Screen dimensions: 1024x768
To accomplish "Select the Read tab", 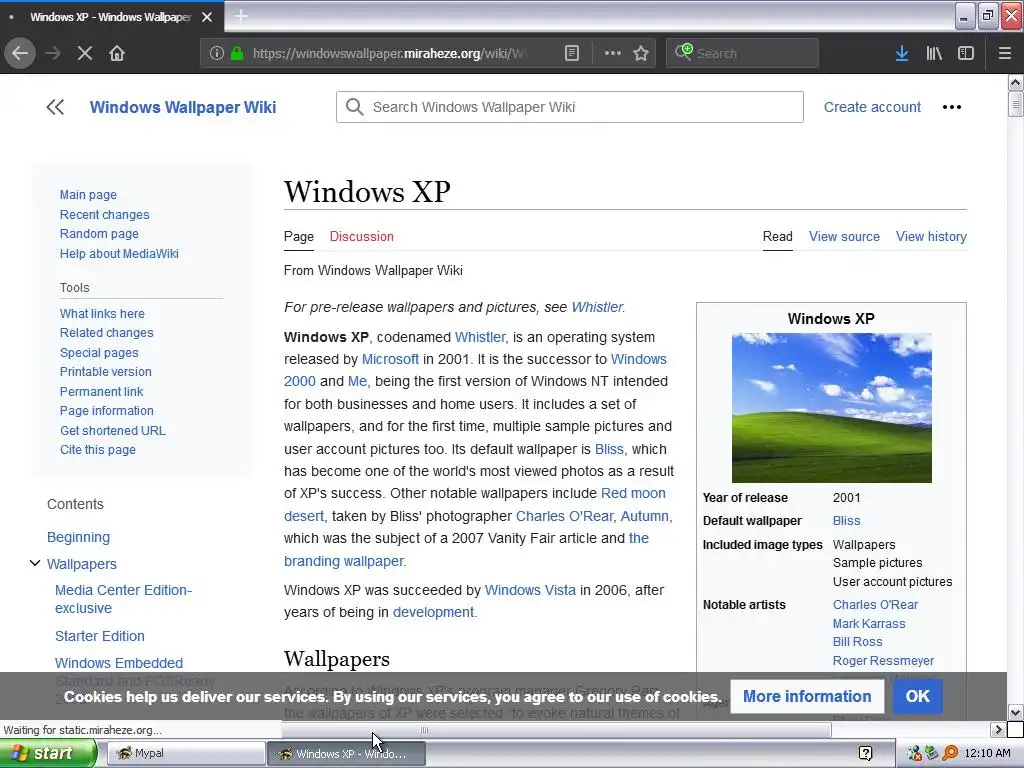I will click(778, 236).
